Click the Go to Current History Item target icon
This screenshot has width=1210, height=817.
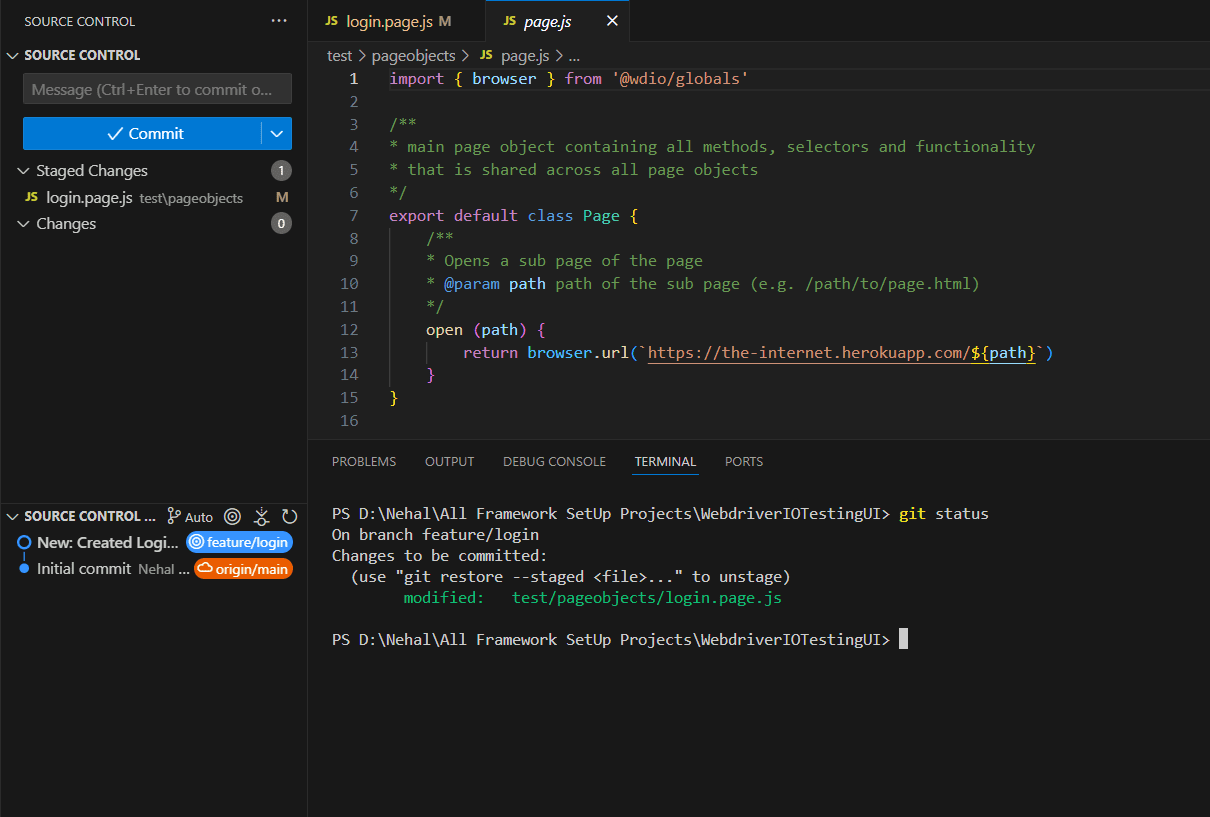233,516
